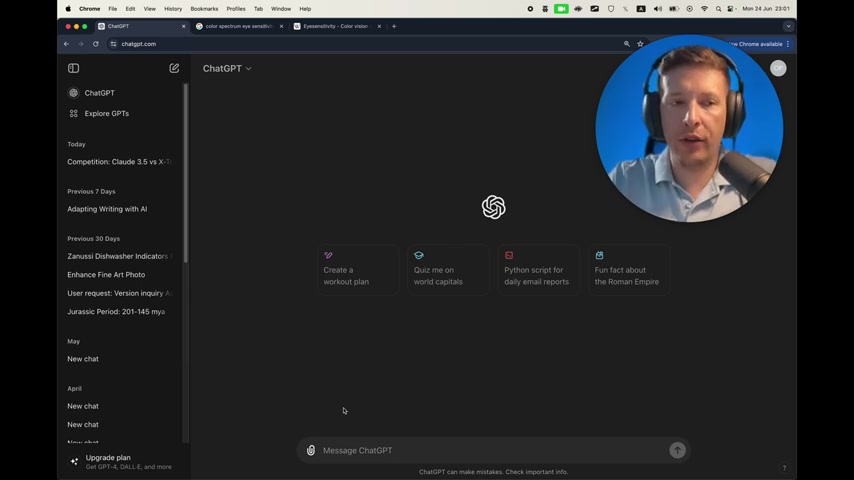Click the Wi-Fi status icon
854x480 pixels.
click(704, 9)
